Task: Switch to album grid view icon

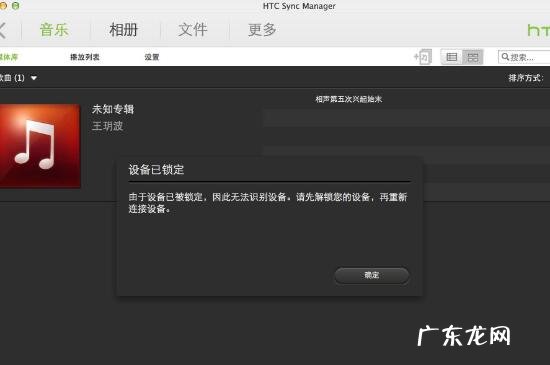Action: click(x=472, y=57)
